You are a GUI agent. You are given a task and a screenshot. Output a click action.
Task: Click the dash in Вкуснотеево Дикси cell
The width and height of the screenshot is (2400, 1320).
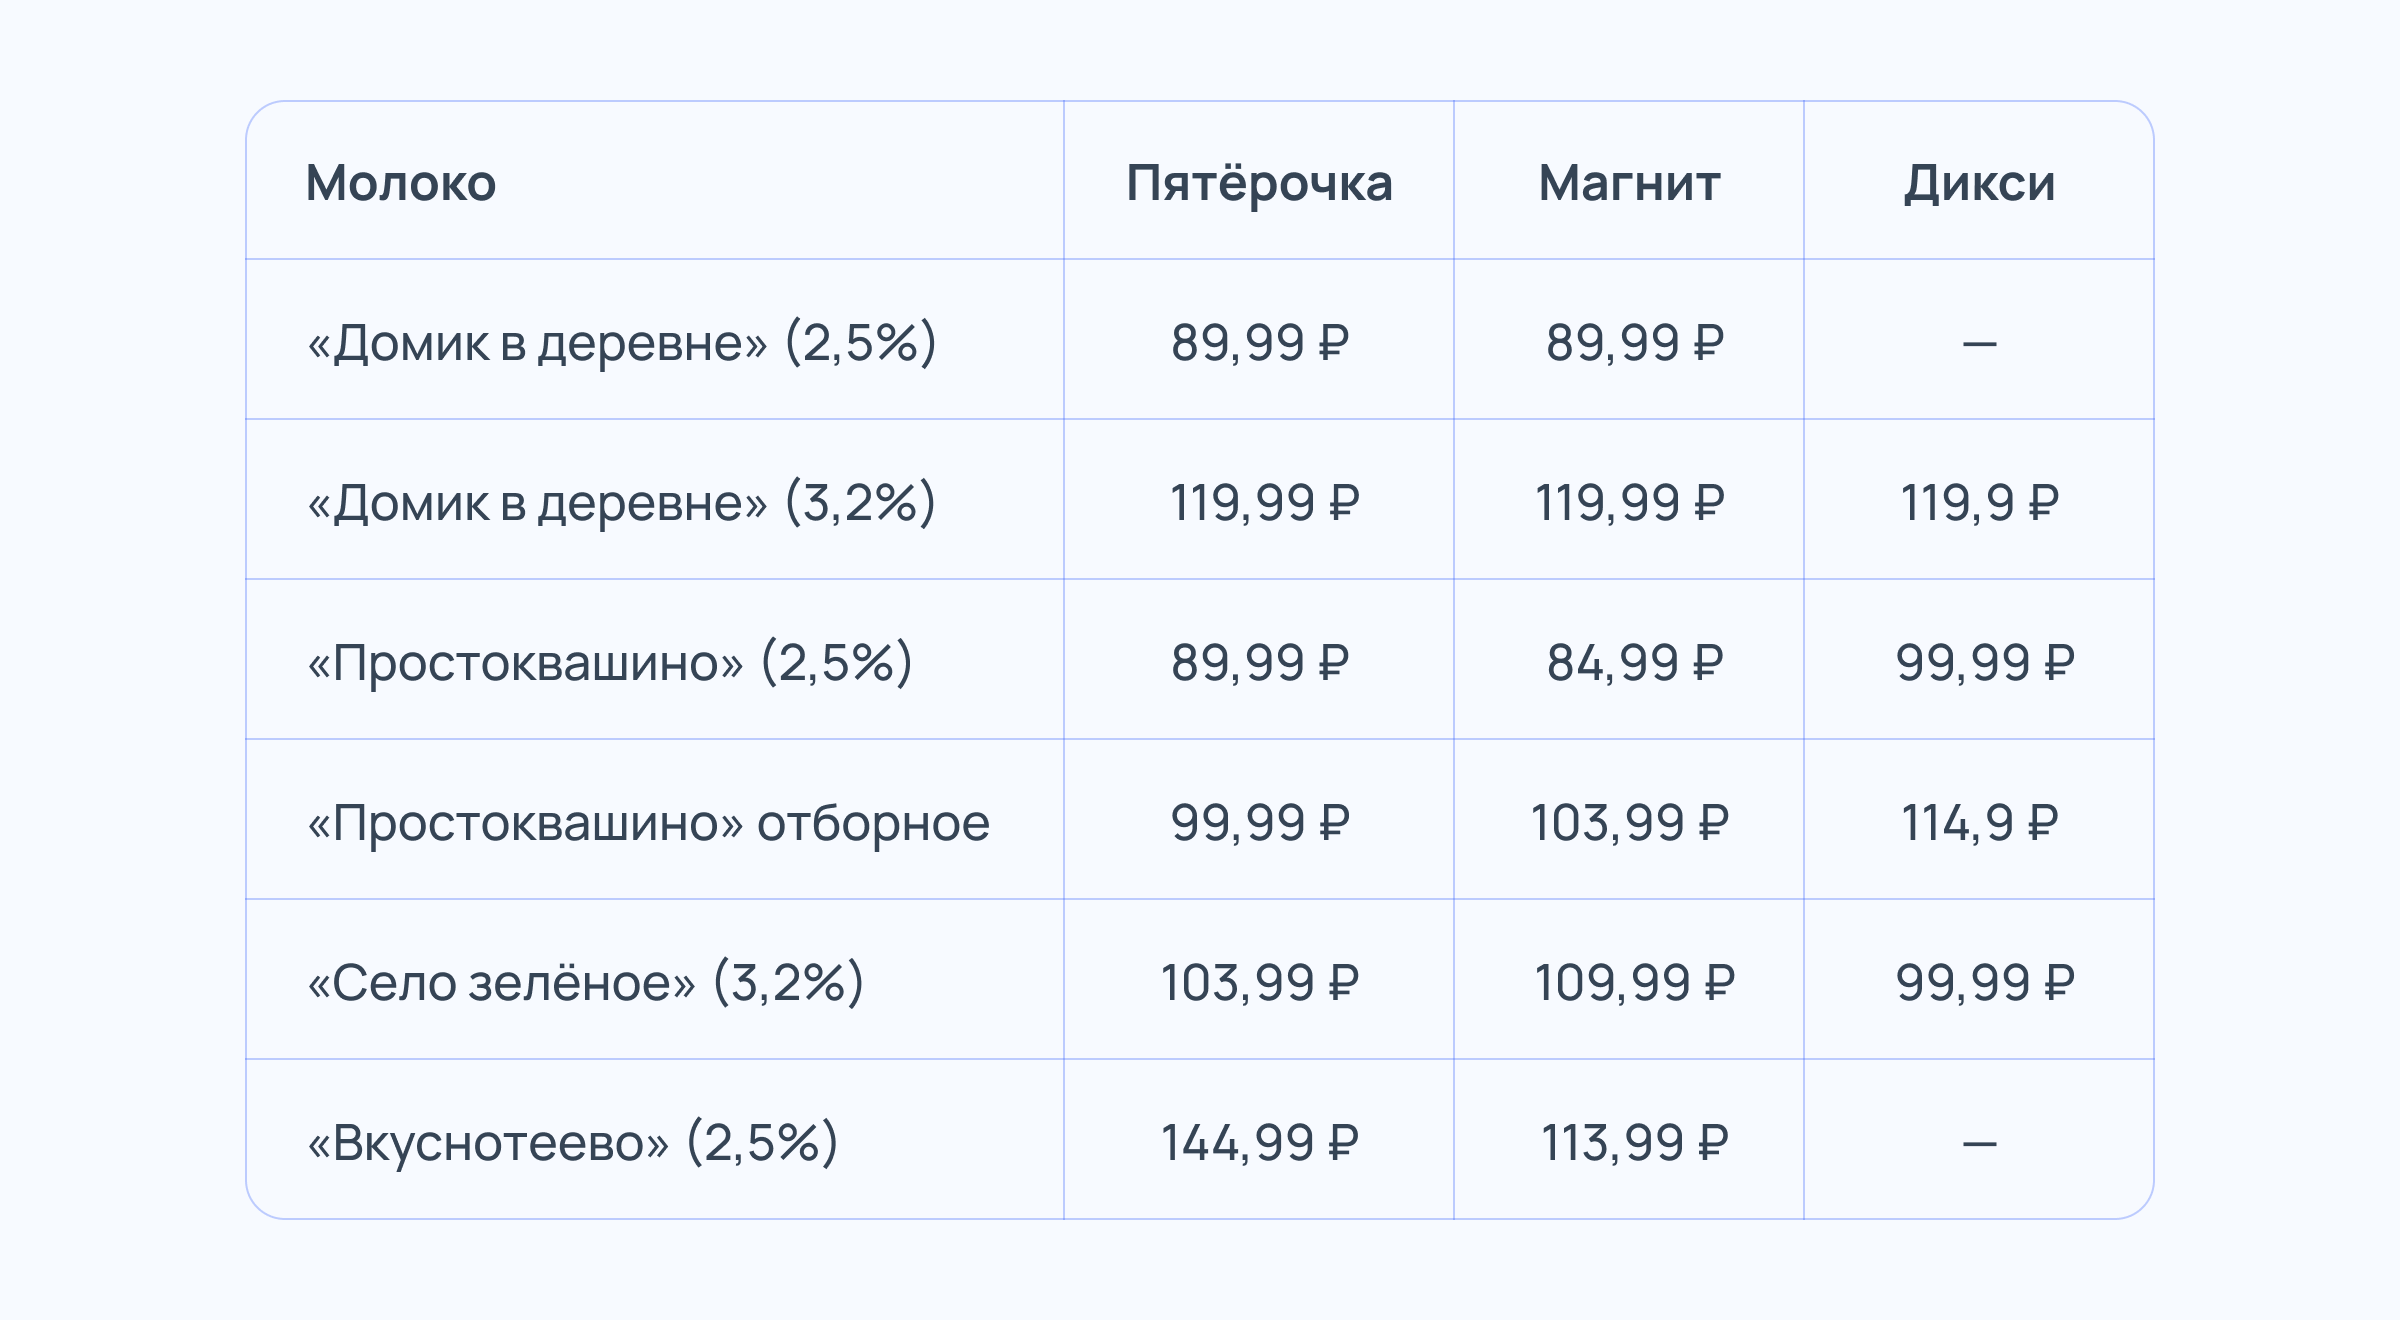click(1979, 1143)
